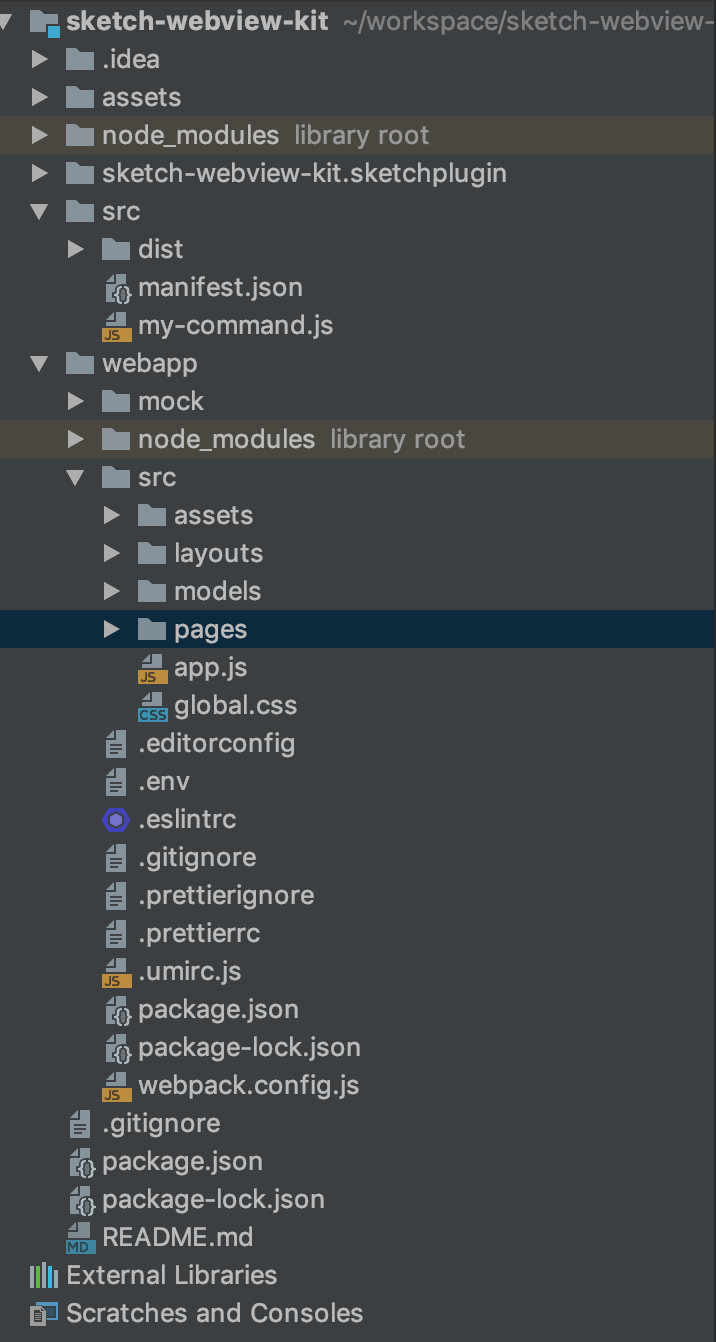The height and width of the screenshot is (1342, 716).
Task: Expand the assets folder arrow under webapp src
Action: pyautogui.click(x=112, y=515)
